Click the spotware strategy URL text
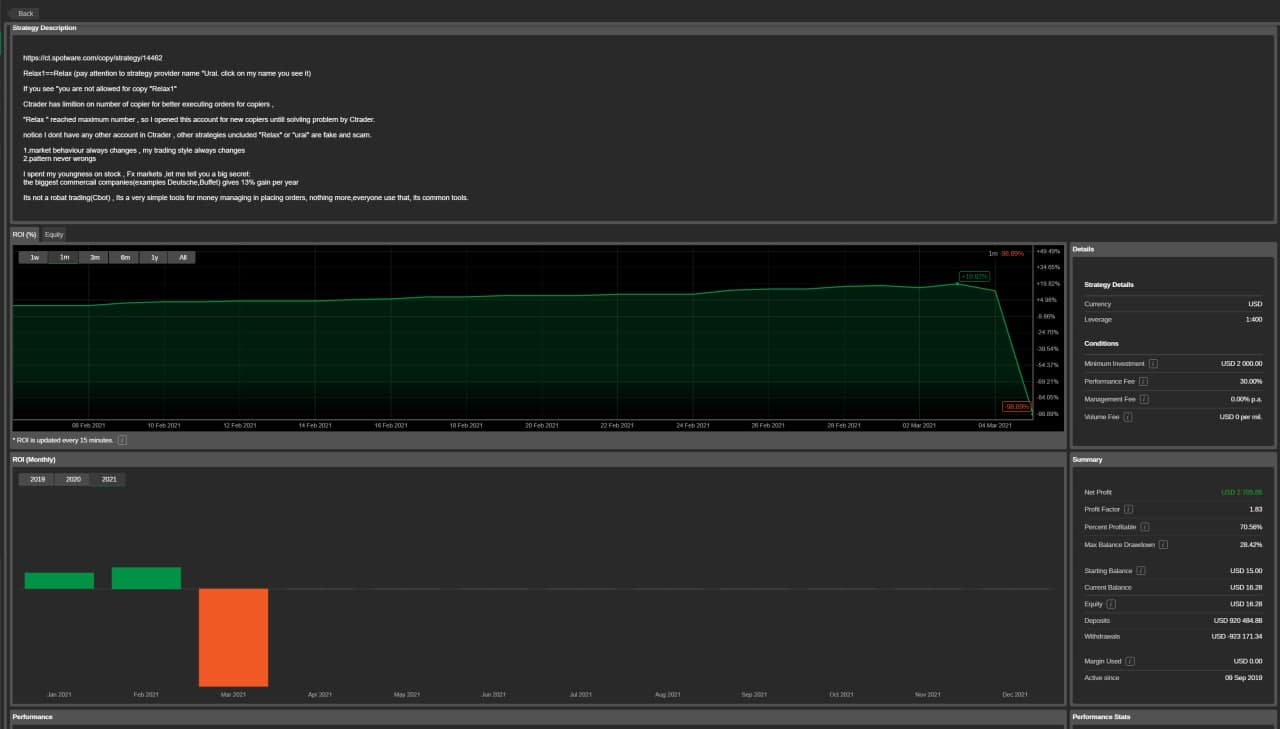This screenshot has width=1280, height=729. click(x=92, y=58)
